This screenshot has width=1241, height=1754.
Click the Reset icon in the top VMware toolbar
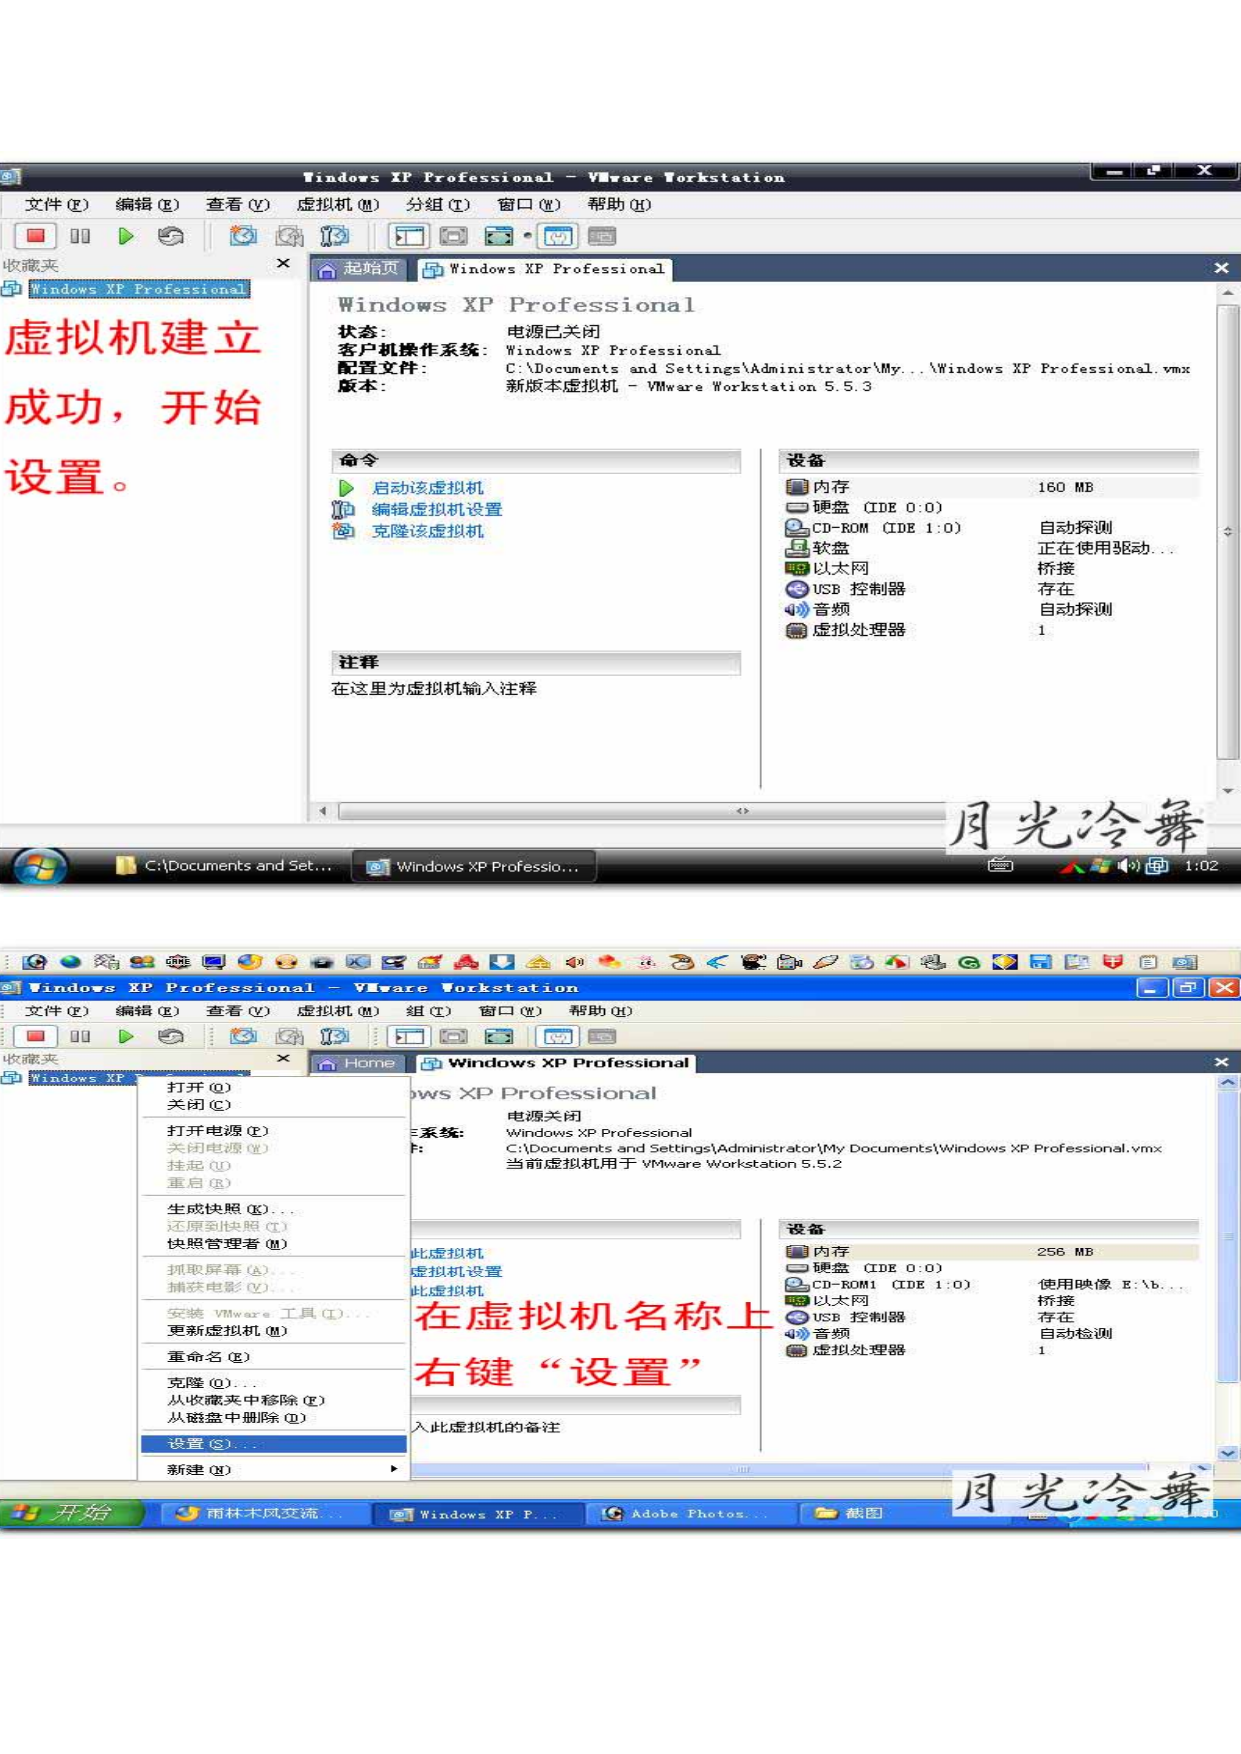[x=171, y=236]
